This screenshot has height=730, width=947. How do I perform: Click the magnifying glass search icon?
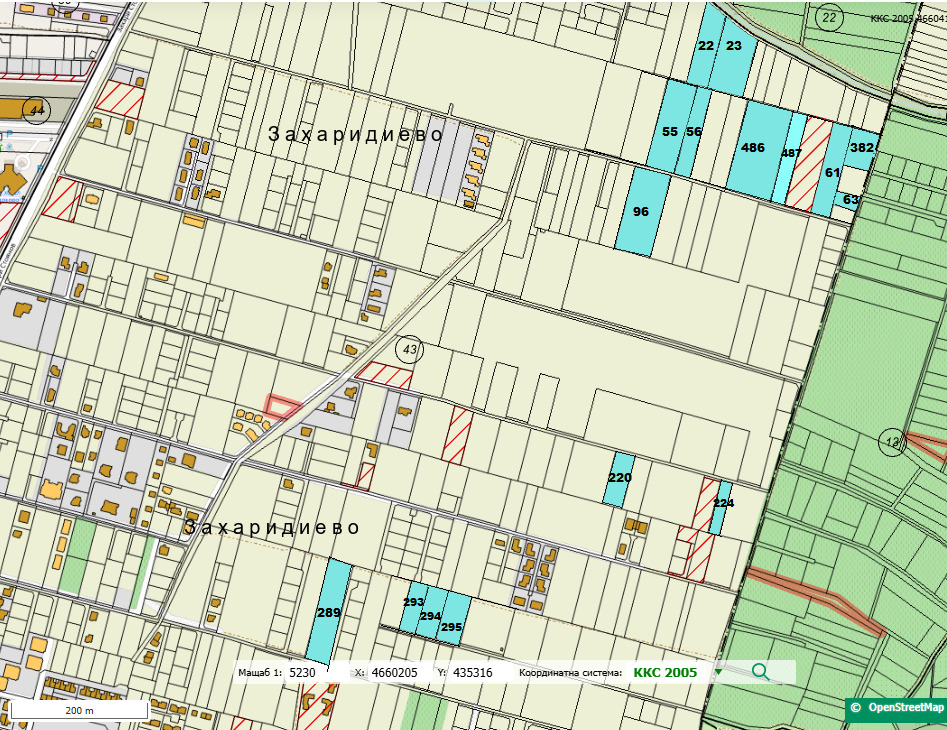(761, 672)
